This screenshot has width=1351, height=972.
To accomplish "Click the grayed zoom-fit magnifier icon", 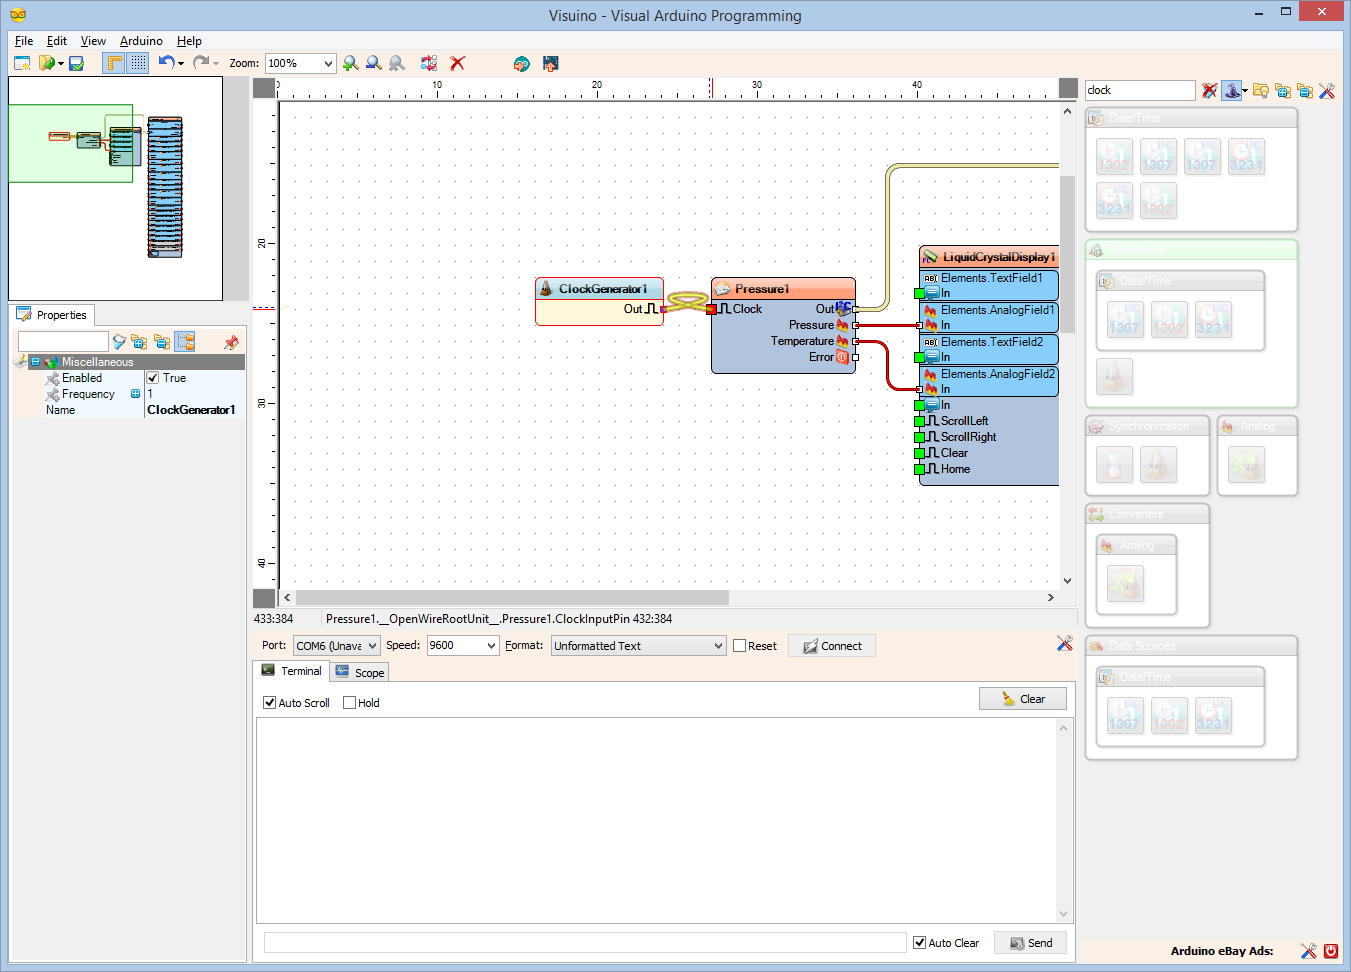I will pyautogui.click(x=397, y=63).
